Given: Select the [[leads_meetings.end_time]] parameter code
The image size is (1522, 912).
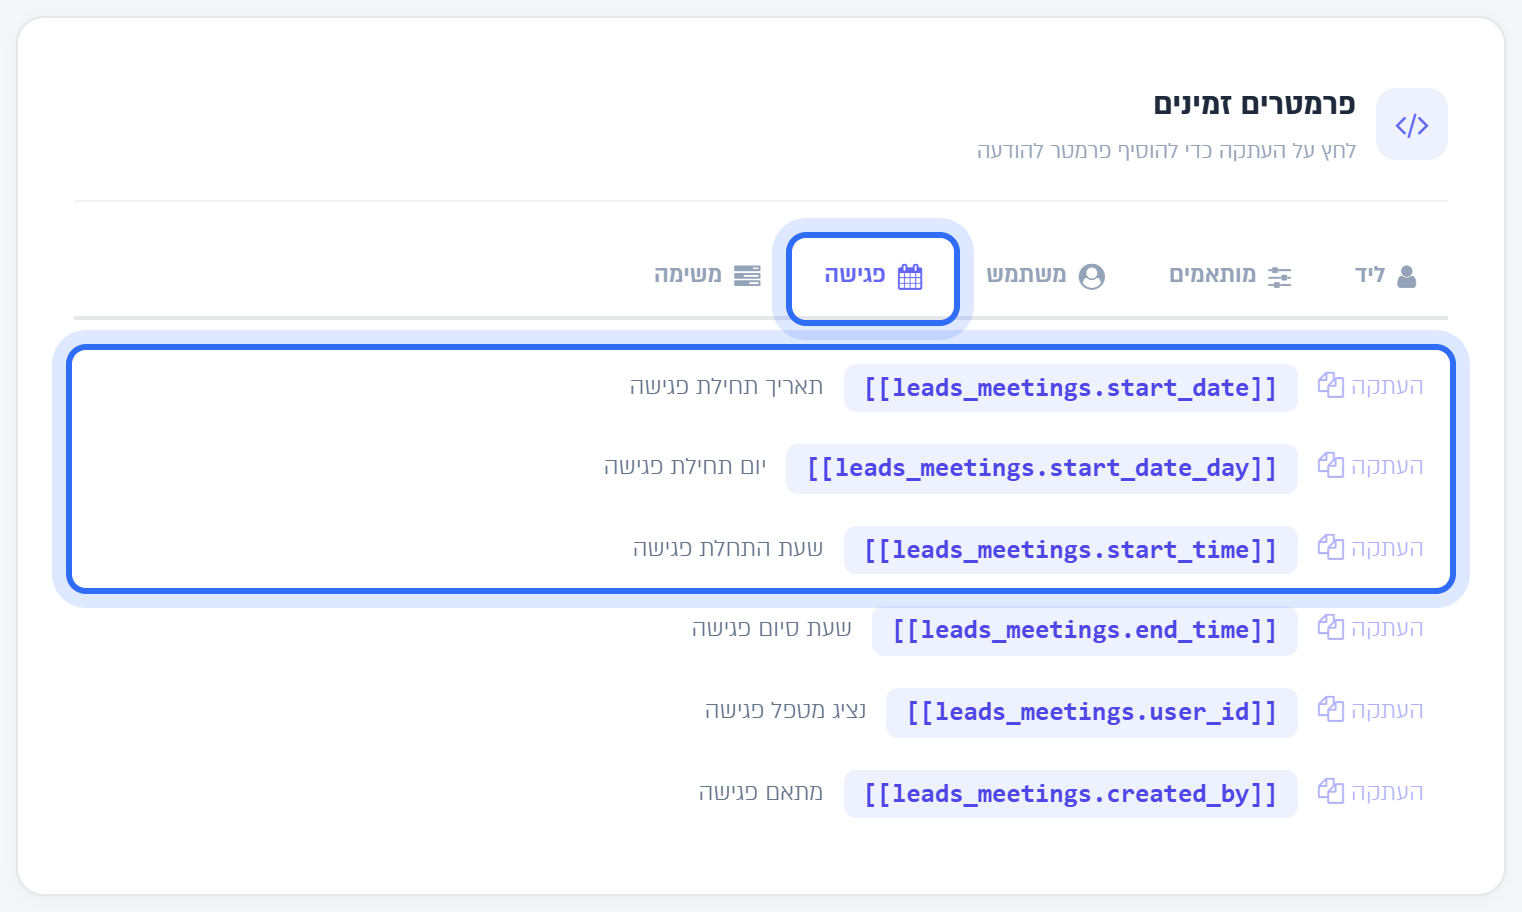Looking at the screenshot, I should [x=1084, y=630].
